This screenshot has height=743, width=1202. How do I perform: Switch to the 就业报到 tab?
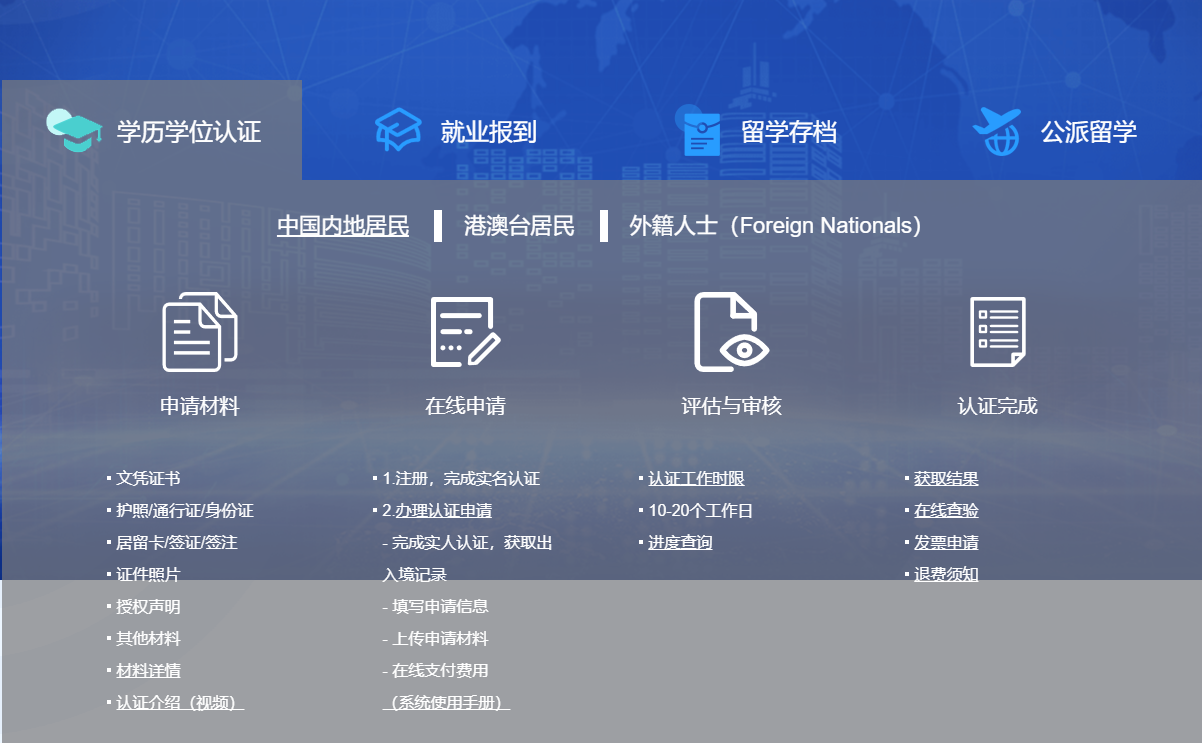(488, 132)
